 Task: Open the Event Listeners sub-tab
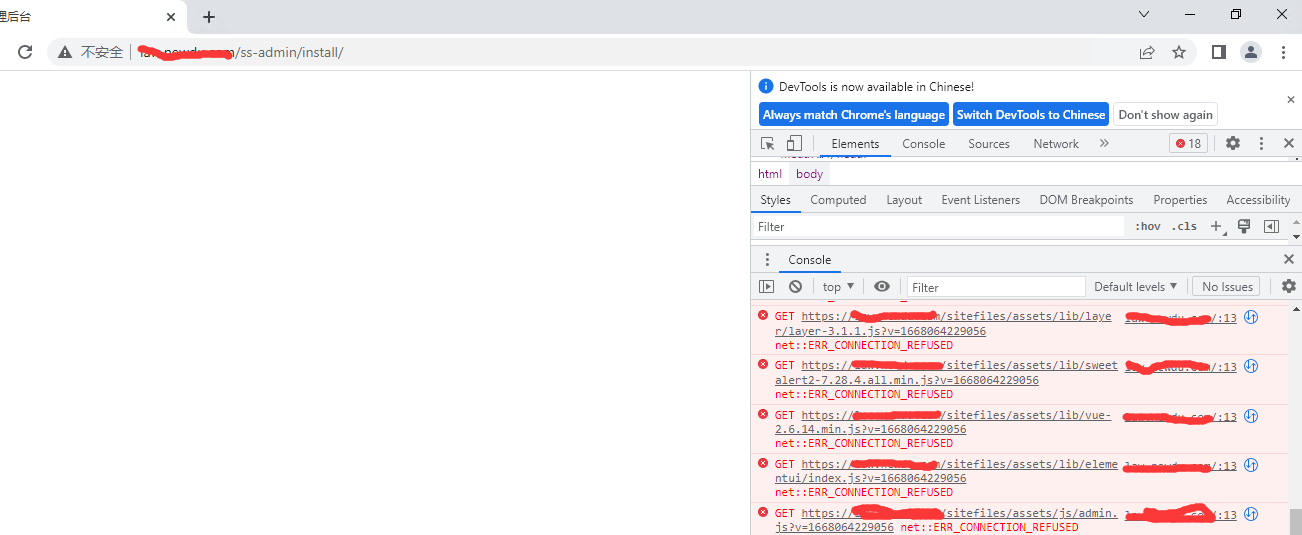(980, 200)
